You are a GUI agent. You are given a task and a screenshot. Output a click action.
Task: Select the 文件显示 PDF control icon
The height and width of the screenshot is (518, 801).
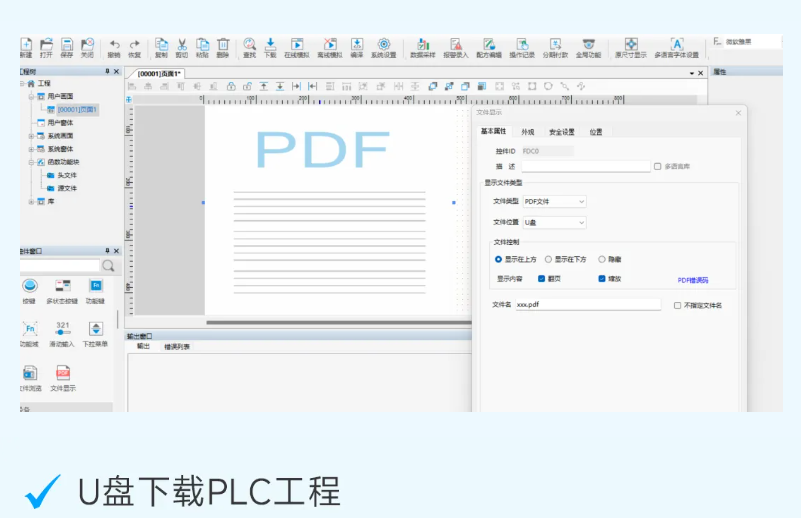(x=63, y=374)
